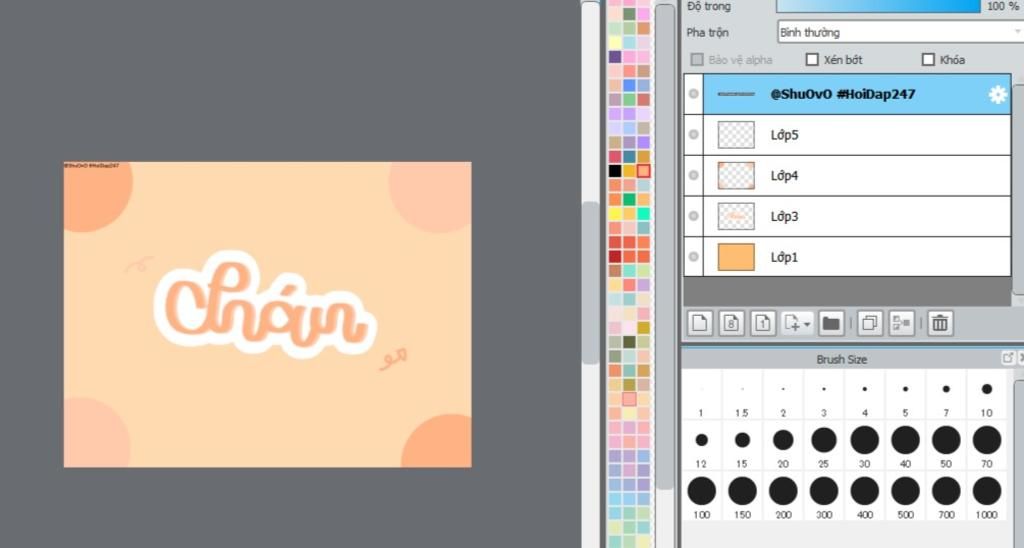Screen dimensions: 1024x548
Task: Select layer Lớp4
Action: (857, 176)
